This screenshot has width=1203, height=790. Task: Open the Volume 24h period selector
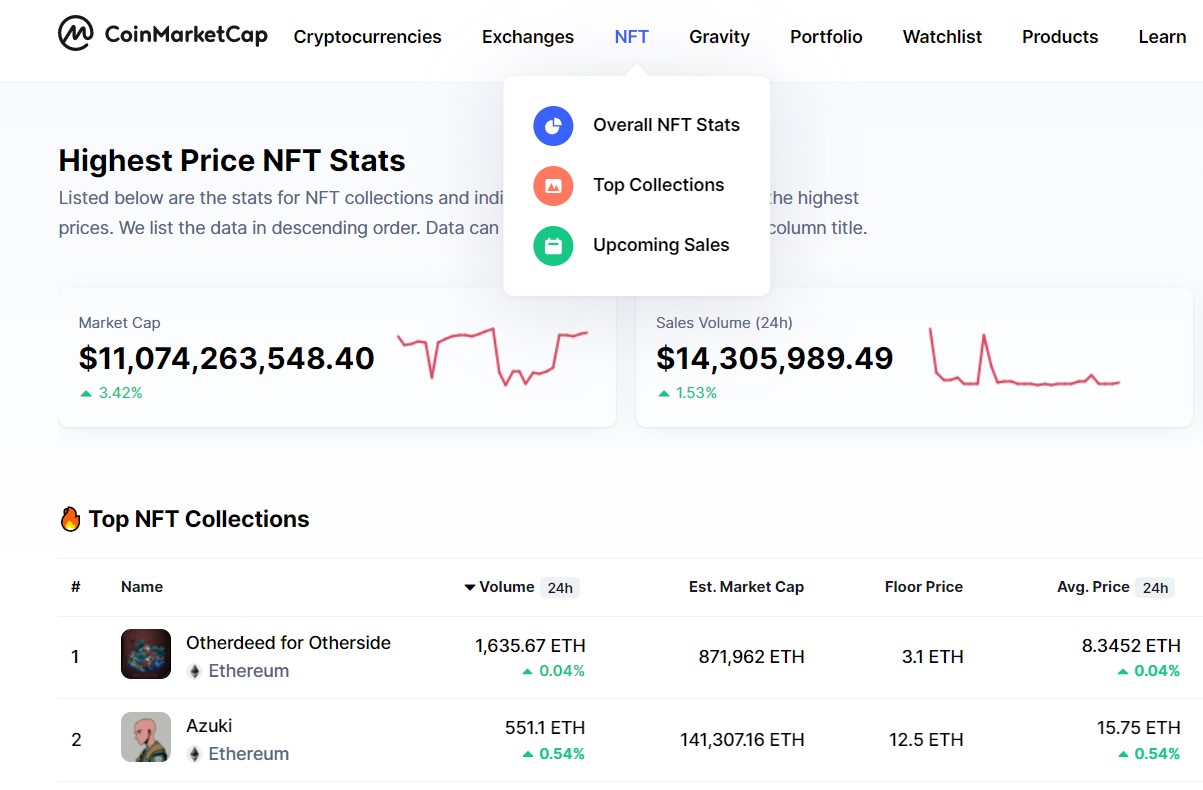pos(560,588)
